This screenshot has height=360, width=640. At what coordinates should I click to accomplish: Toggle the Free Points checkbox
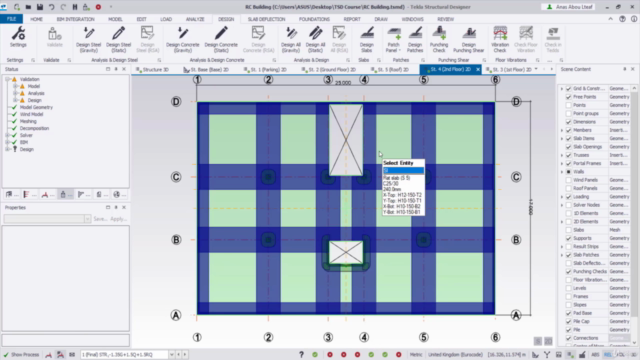pos(568,97)
